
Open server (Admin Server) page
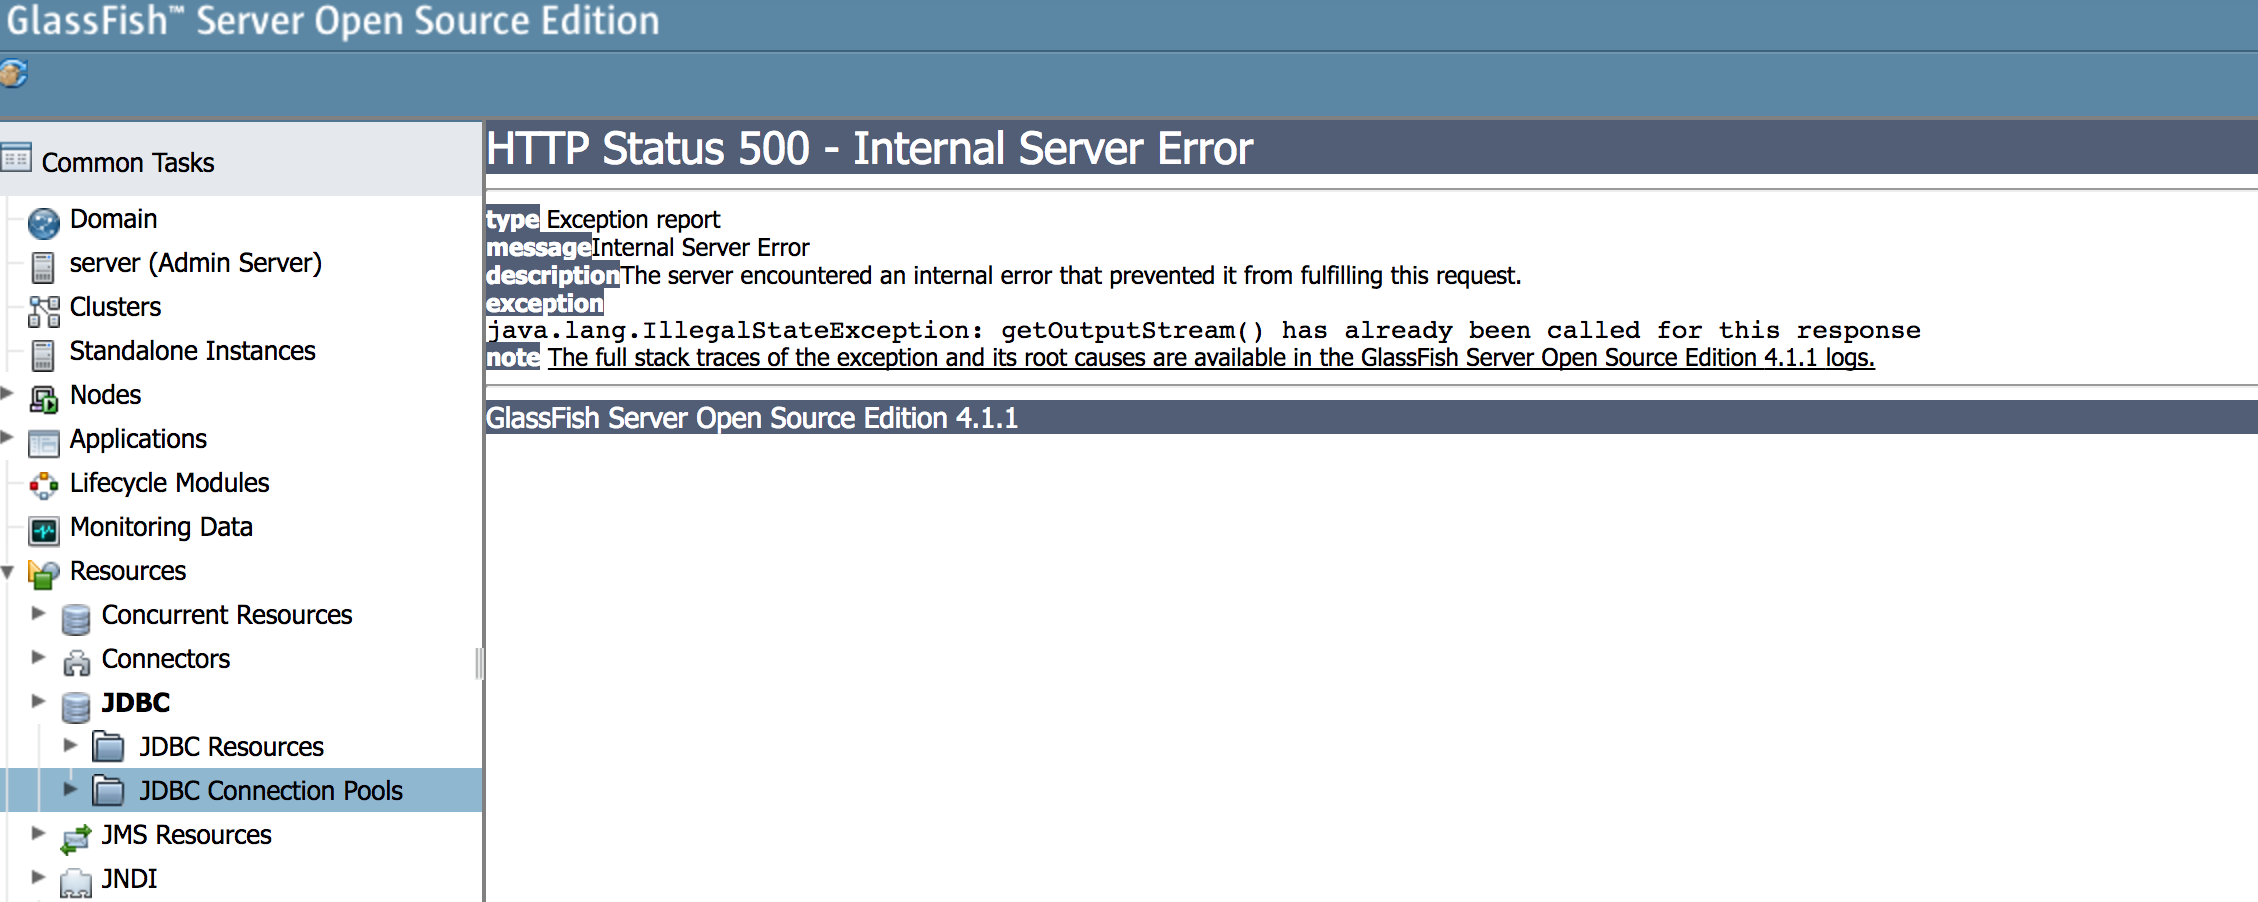tap(196, 263)
